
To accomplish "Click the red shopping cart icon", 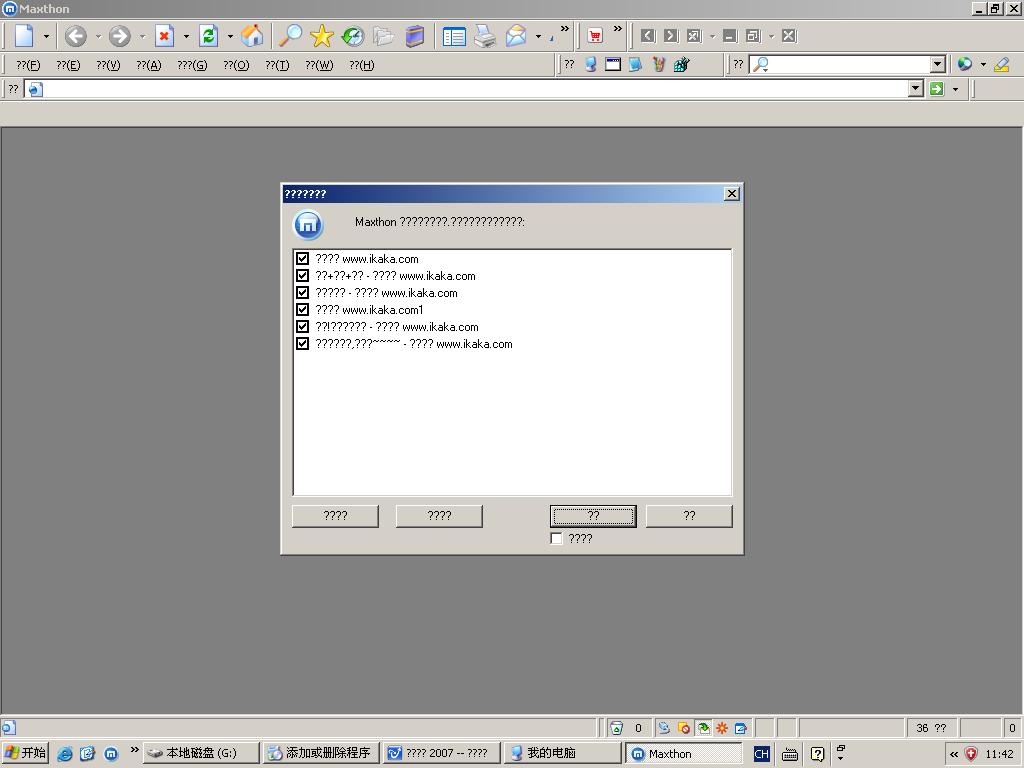I will pos(595,36).
